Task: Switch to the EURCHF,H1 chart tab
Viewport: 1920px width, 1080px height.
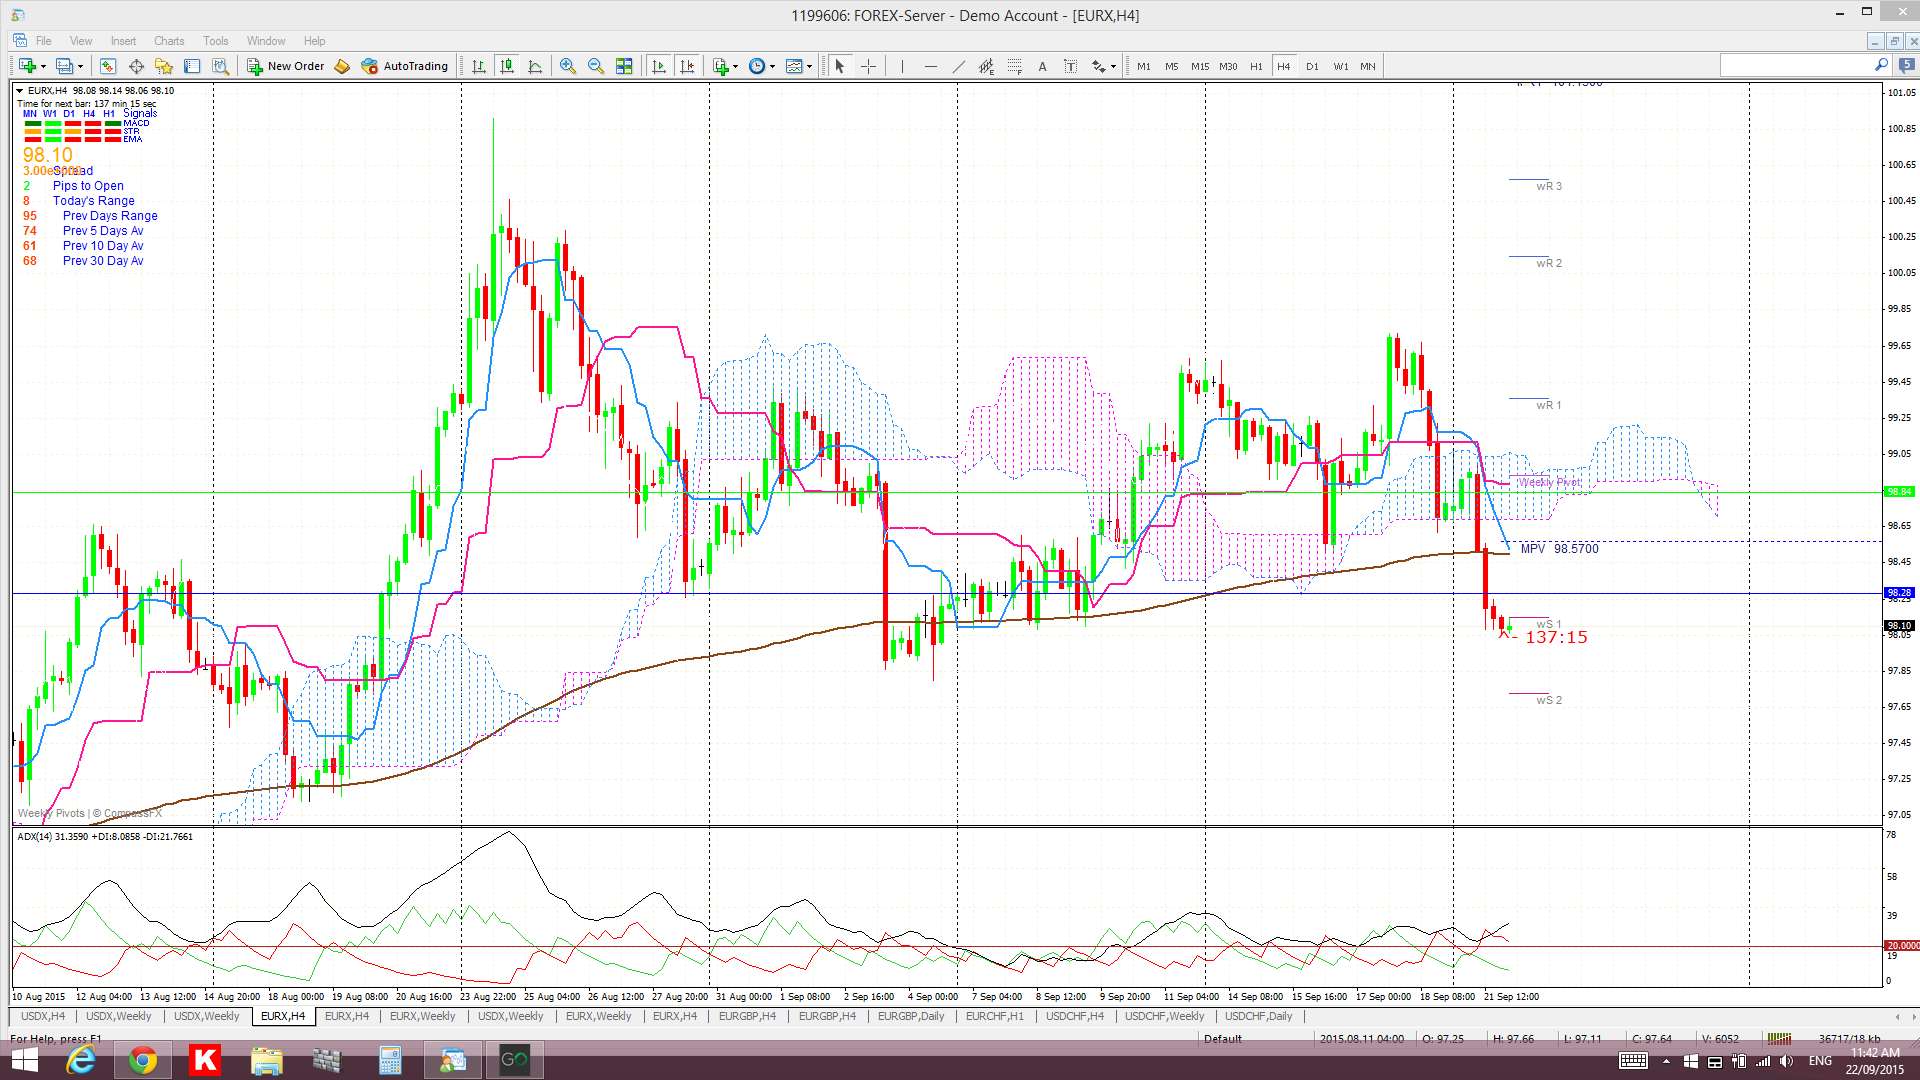Action: pyautogui.click(x=995, y=1016)
